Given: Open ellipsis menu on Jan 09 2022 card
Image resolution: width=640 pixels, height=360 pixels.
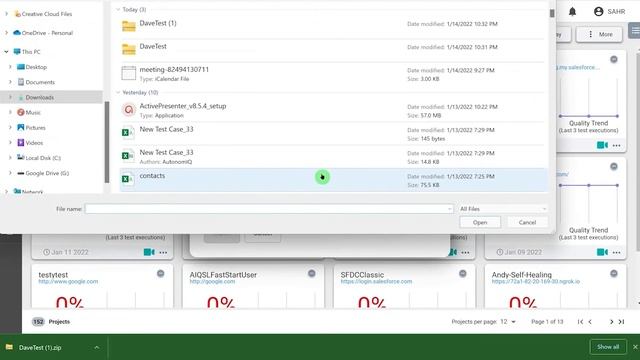Looking at the screenshot, I should pyautogui.click(x=616, y=253).
